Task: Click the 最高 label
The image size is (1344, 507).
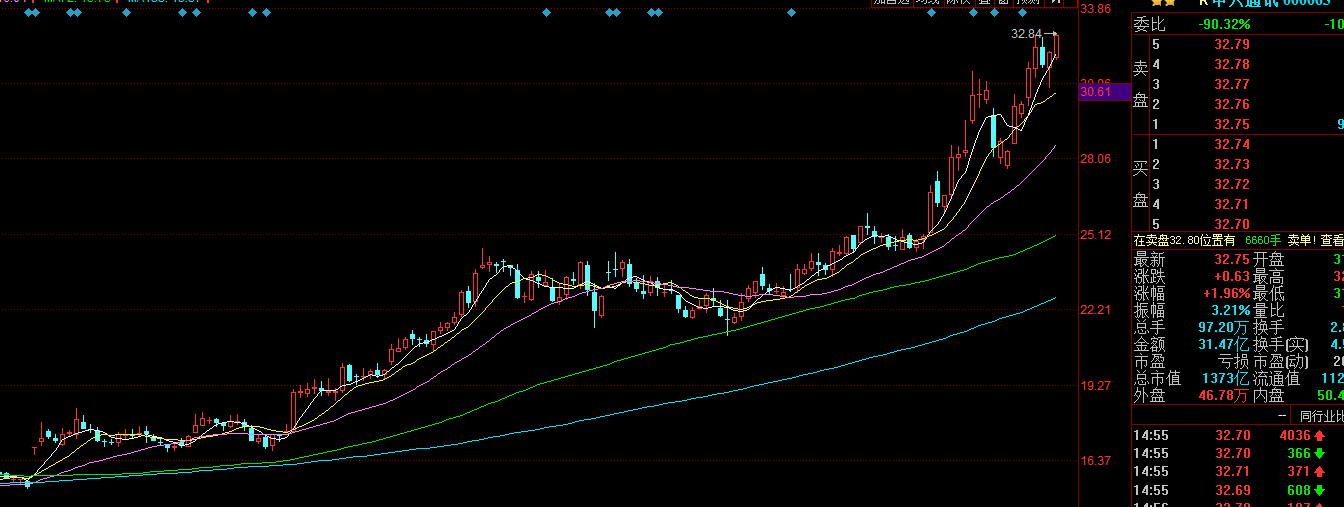Action: click(x=1269, y=277)
